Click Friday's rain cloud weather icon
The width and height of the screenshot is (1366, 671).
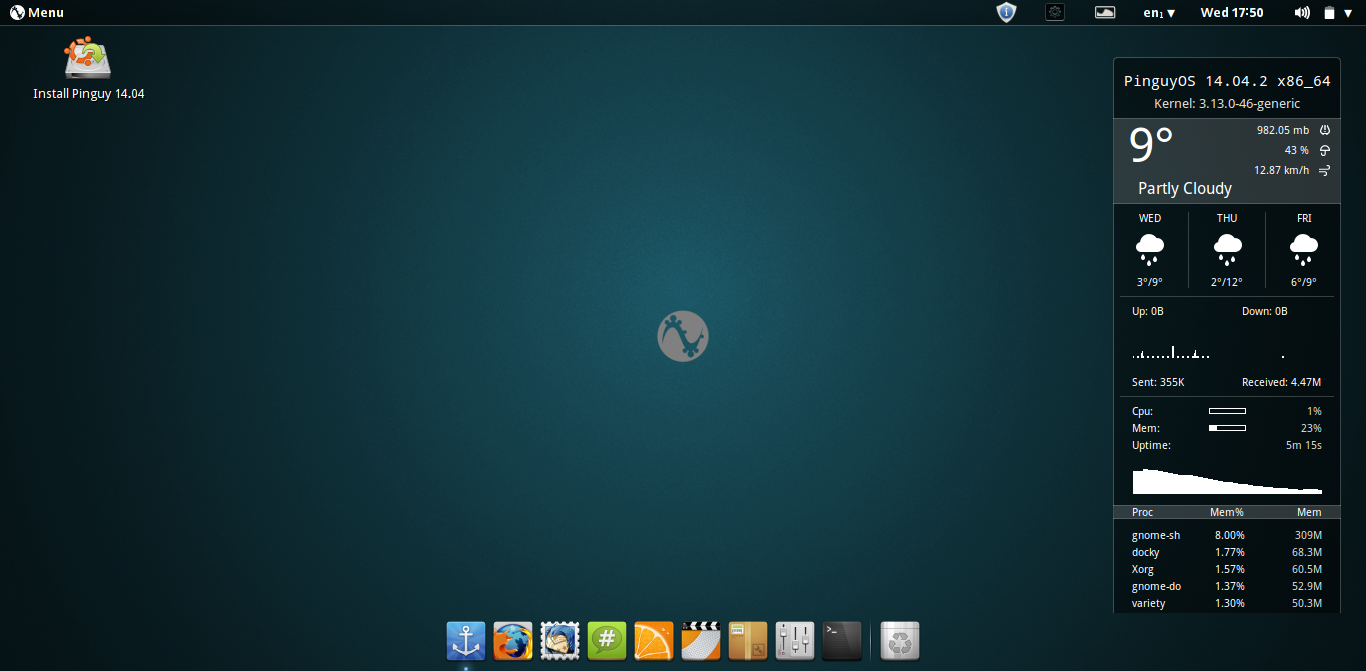pos(1304,248)
